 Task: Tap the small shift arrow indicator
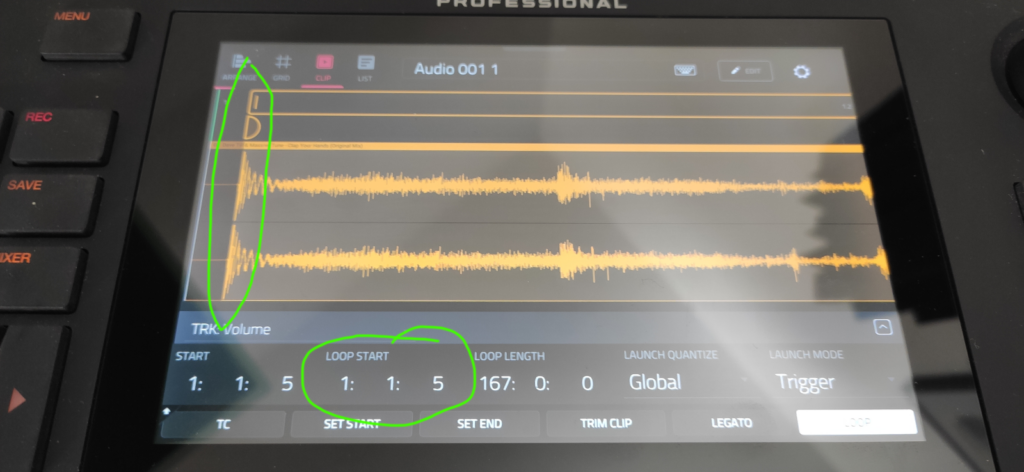166,411
